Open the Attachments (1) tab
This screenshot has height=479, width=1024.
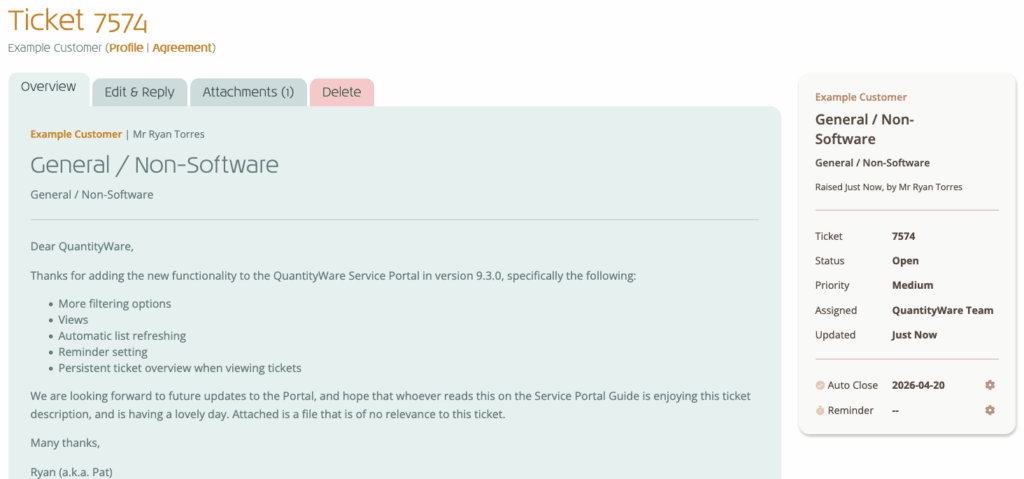[x=248, y=92]
